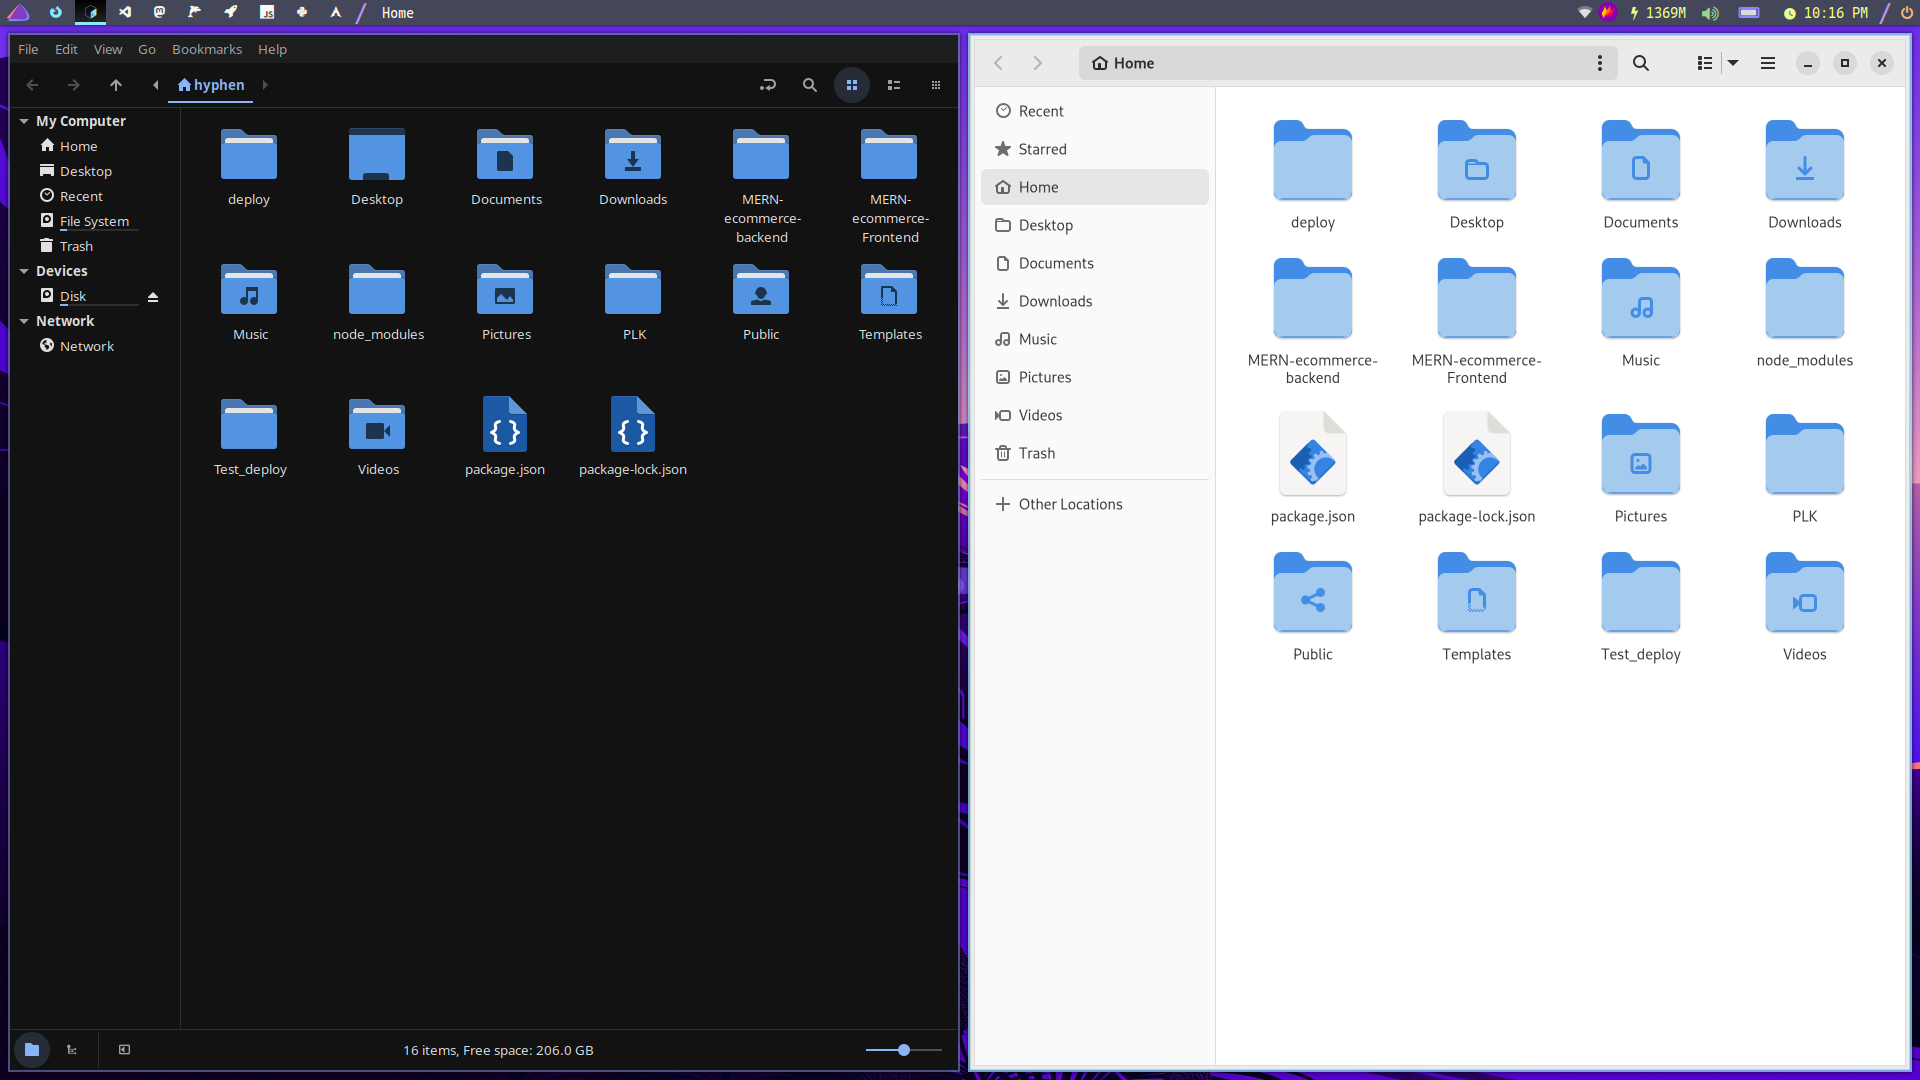Select Test_deploy folder in Nautilus
The image size is (1920, 1080).
[x=1640, y=607]
